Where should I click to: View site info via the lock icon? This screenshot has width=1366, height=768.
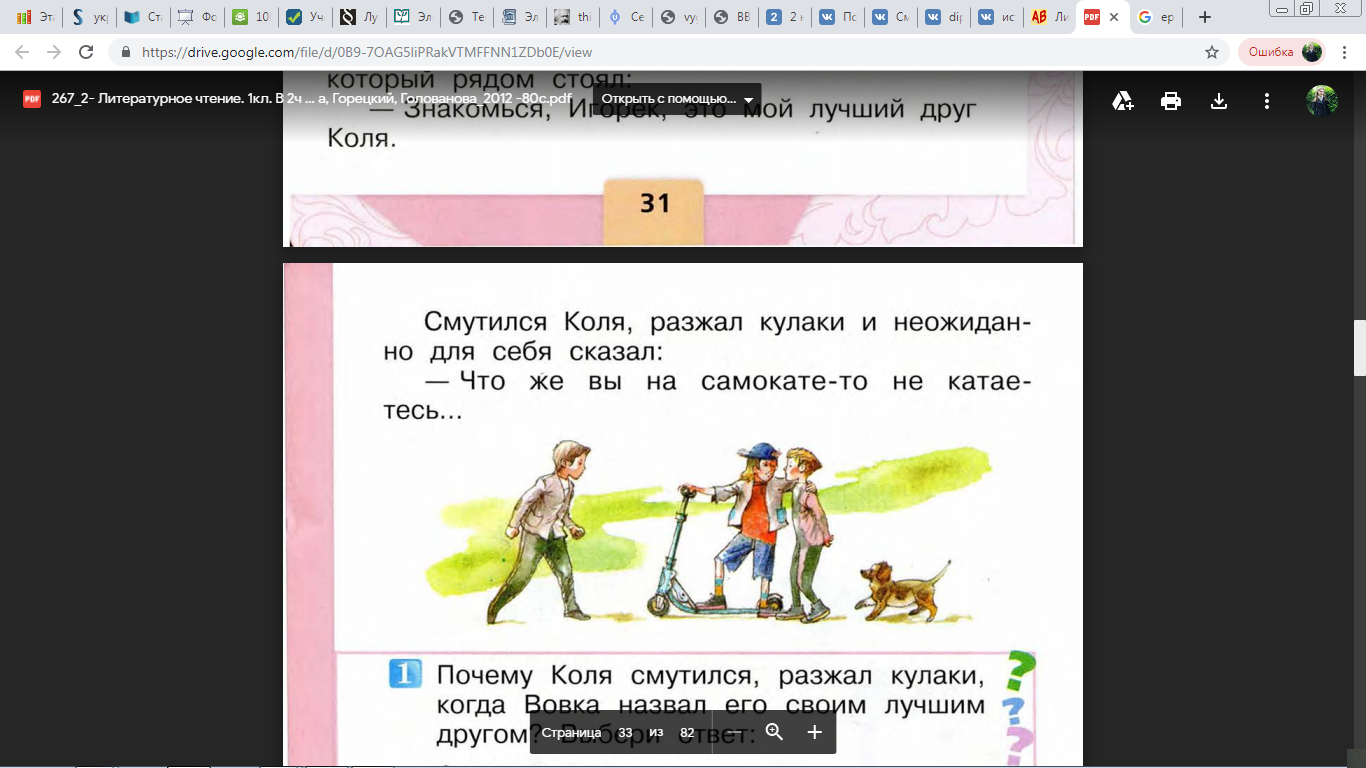click(x=125, y=52)
